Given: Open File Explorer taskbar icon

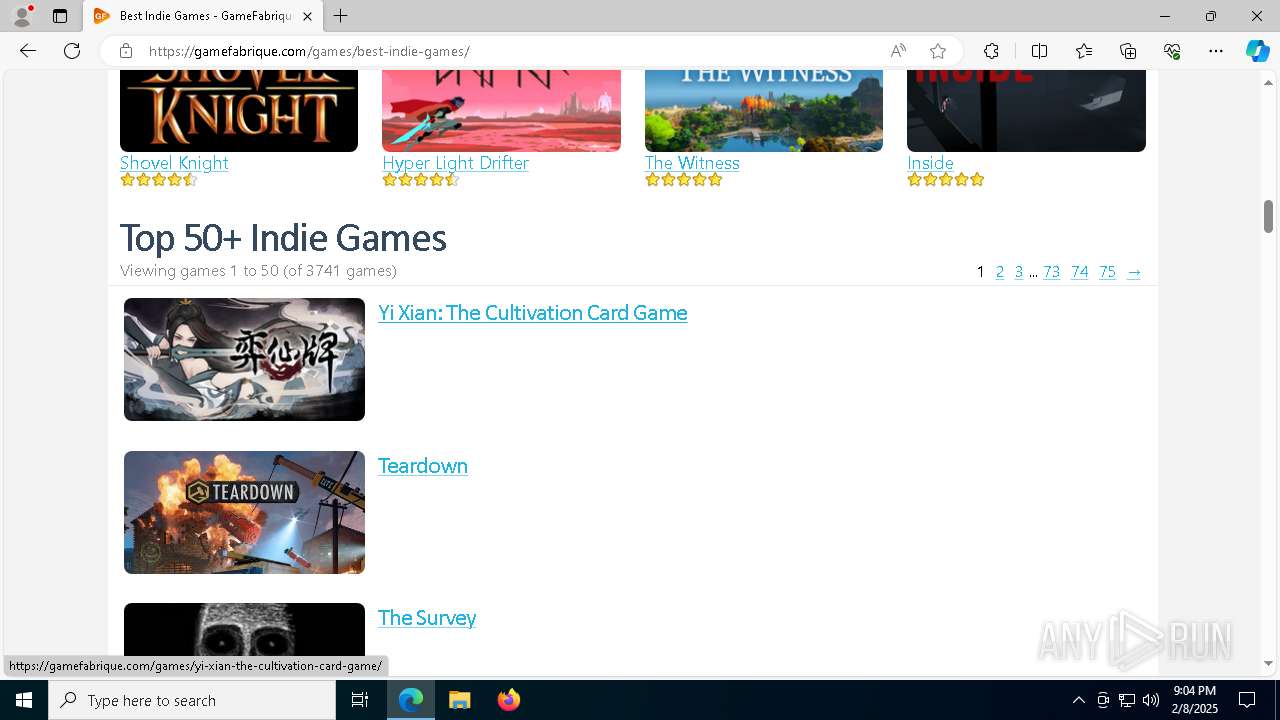Looking at the screenshot, I should [460, 700].
